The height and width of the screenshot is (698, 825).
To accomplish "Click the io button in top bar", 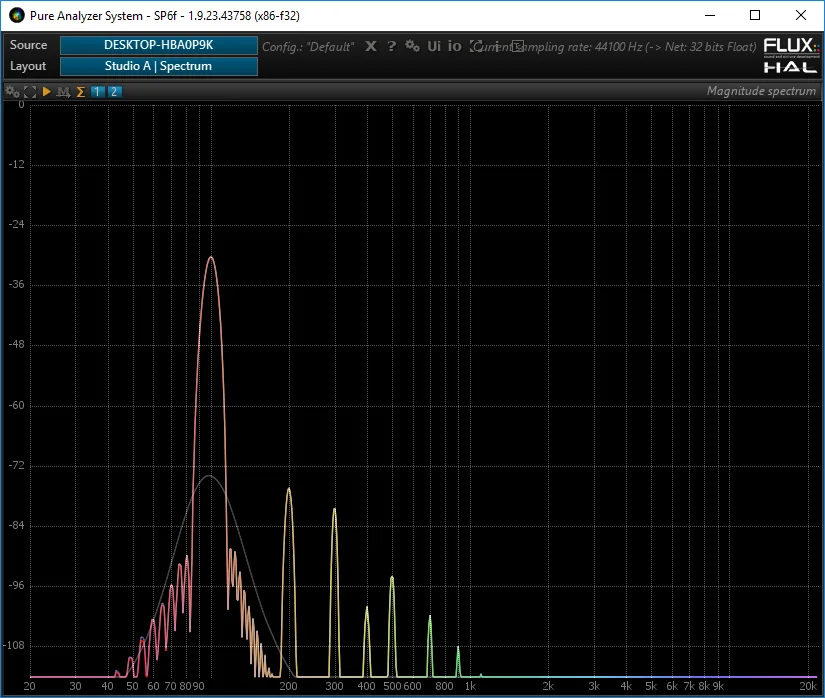I will point(455,46).
